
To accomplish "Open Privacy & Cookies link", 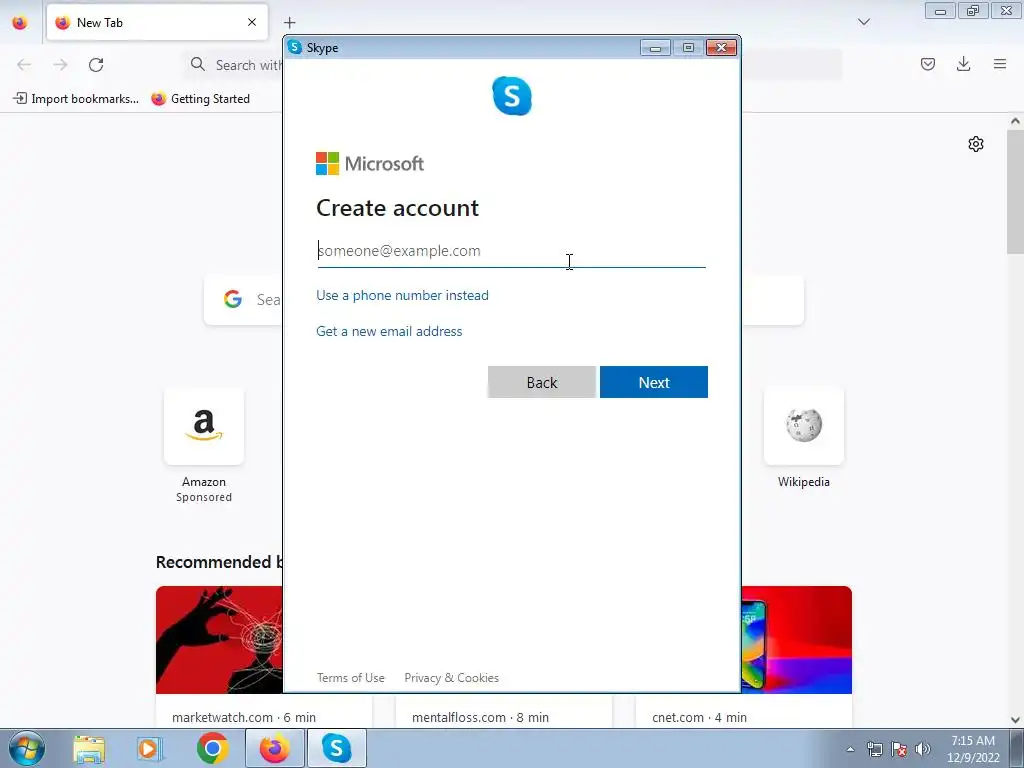I will (x=451, y=678).
